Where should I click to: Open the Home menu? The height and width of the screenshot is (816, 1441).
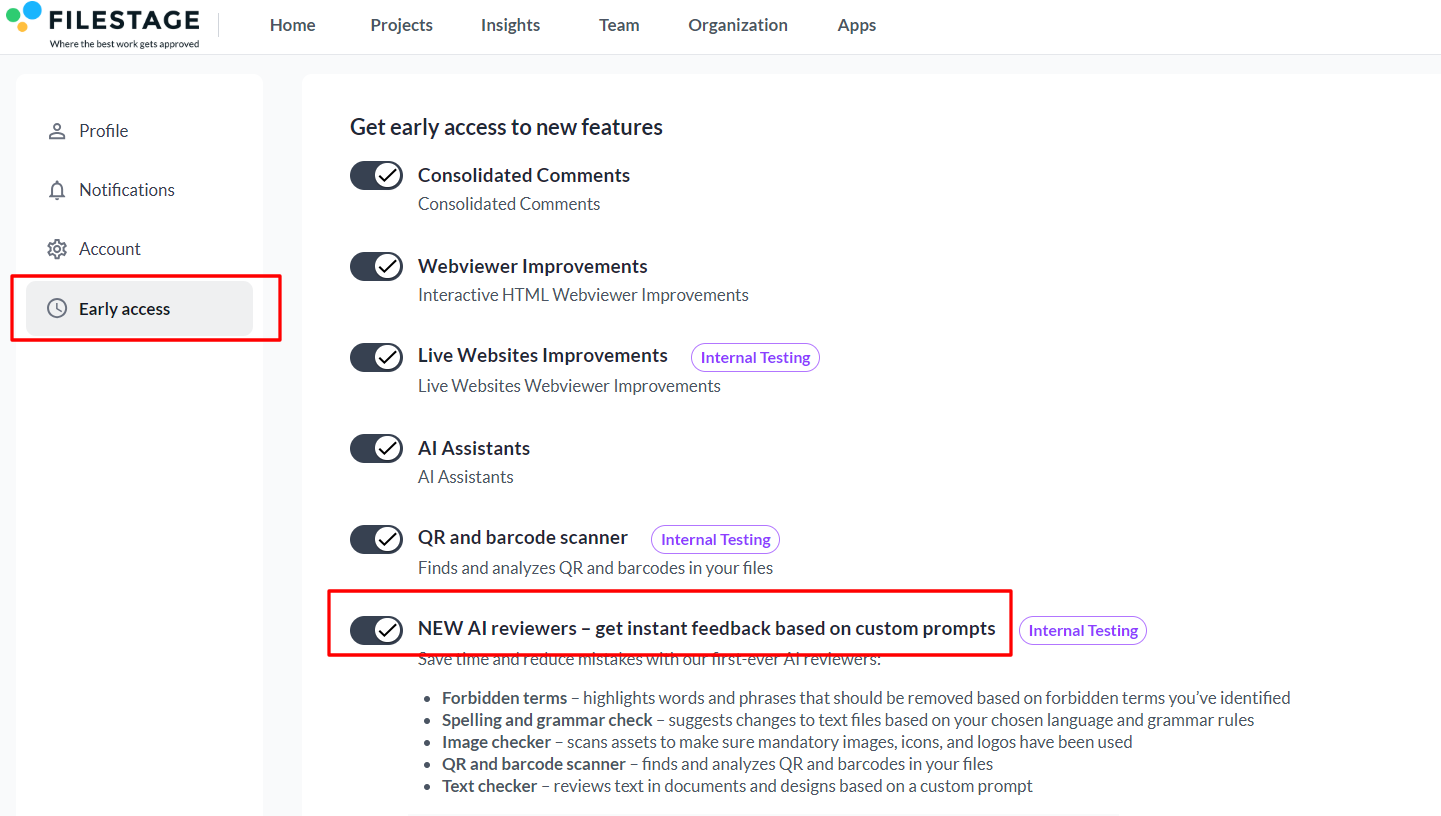click(x=293, y=26)
